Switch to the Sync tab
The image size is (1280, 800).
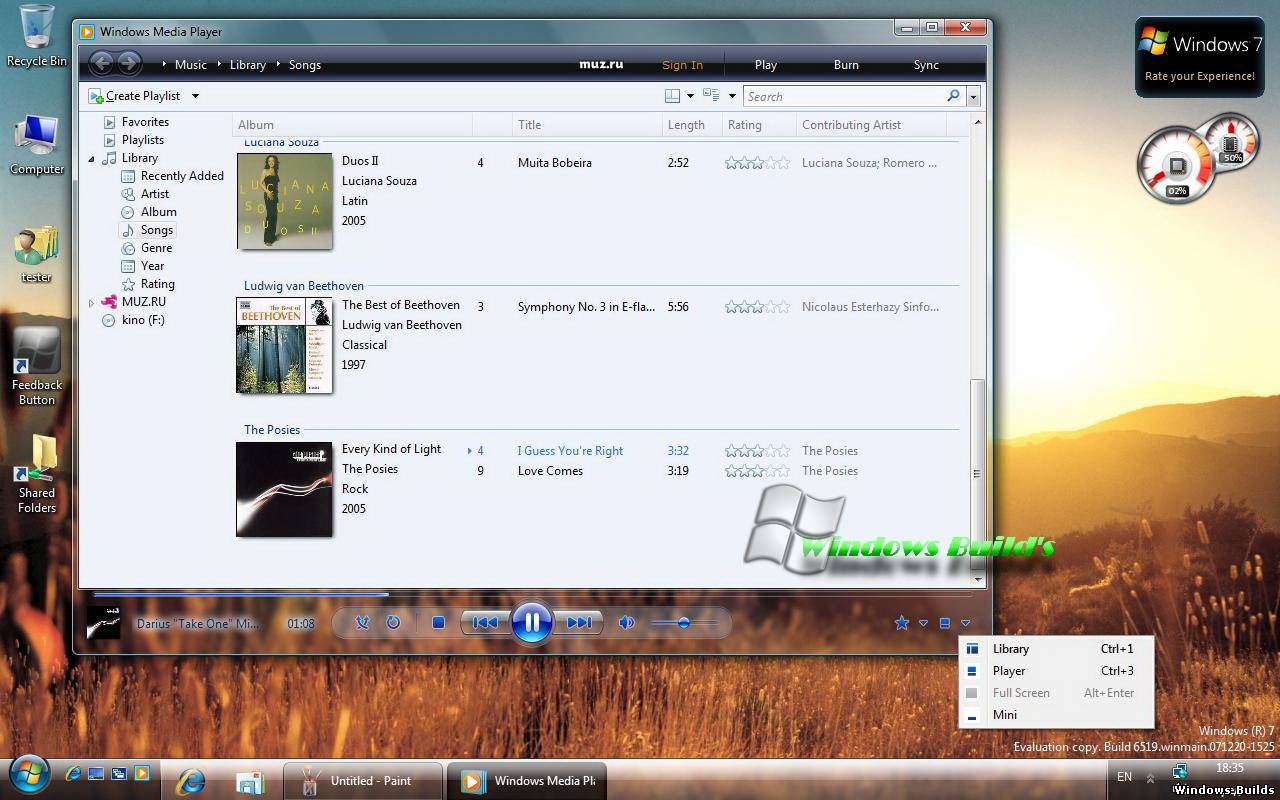[x=926, y=65]
